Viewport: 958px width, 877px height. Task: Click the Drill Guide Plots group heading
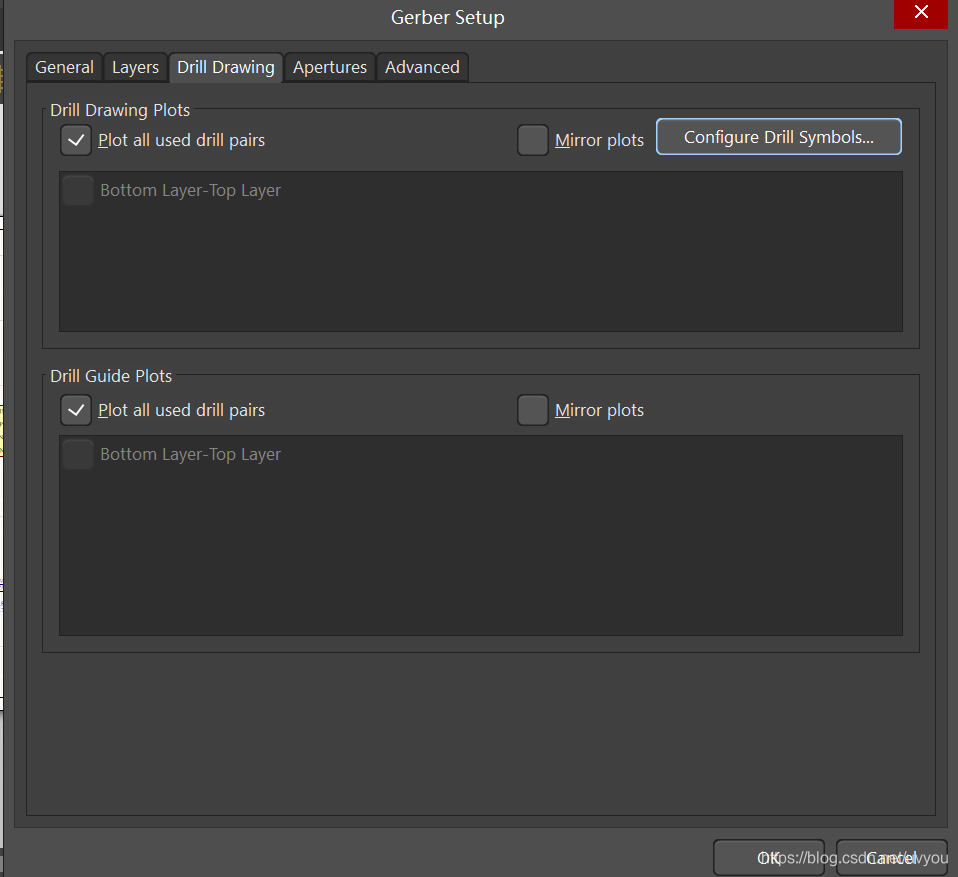coord(111,376)
